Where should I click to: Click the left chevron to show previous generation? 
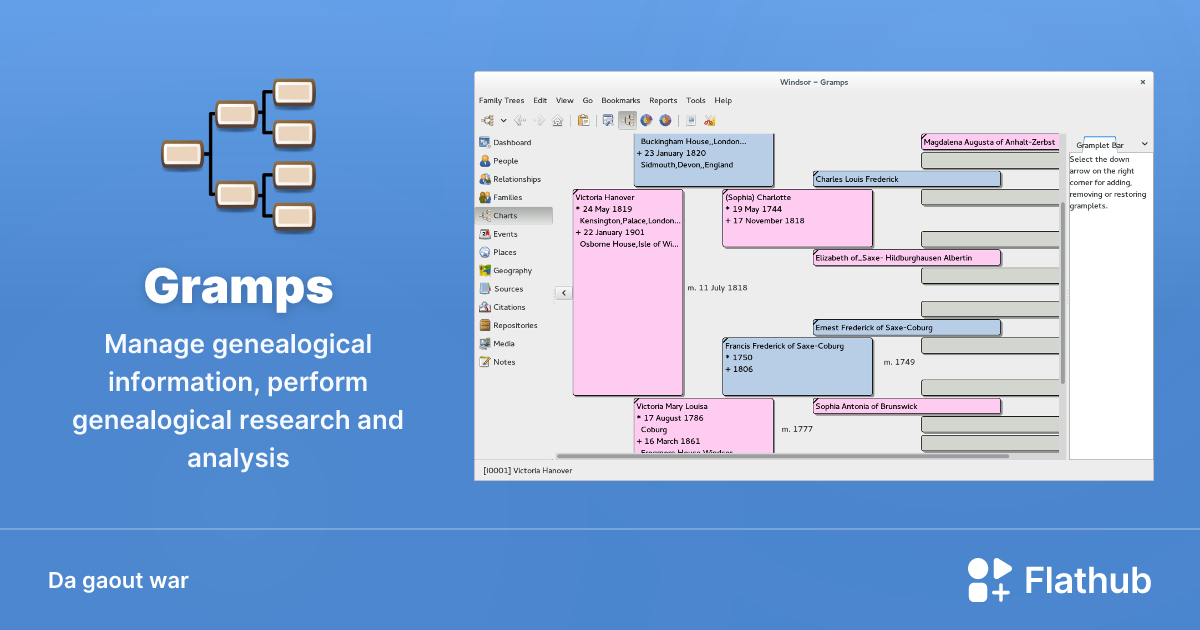coord(563,293)
